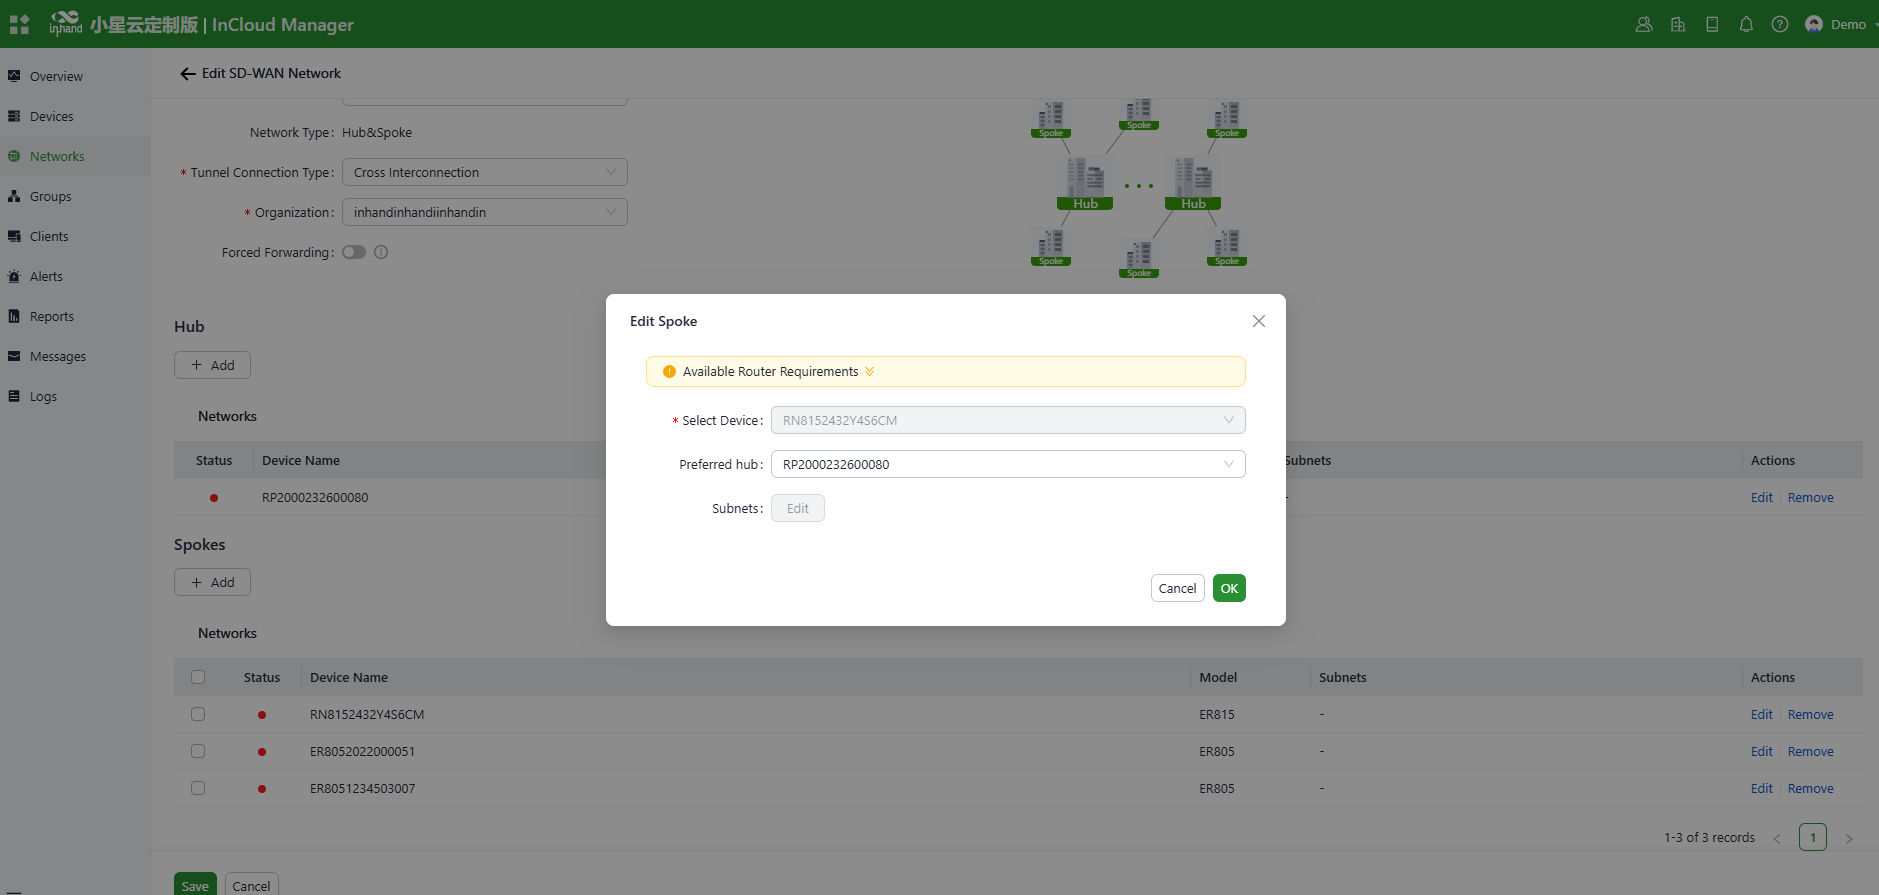Screen dimensions: 1879x895
Task: Toggle the Forced Forwarding switch
Action: [x=354, y=253]
